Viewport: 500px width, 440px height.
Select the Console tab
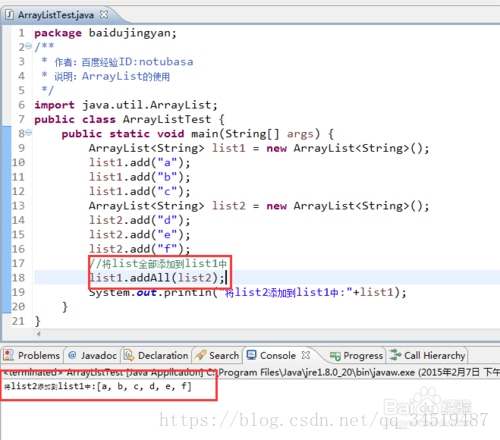click(278, 356)
